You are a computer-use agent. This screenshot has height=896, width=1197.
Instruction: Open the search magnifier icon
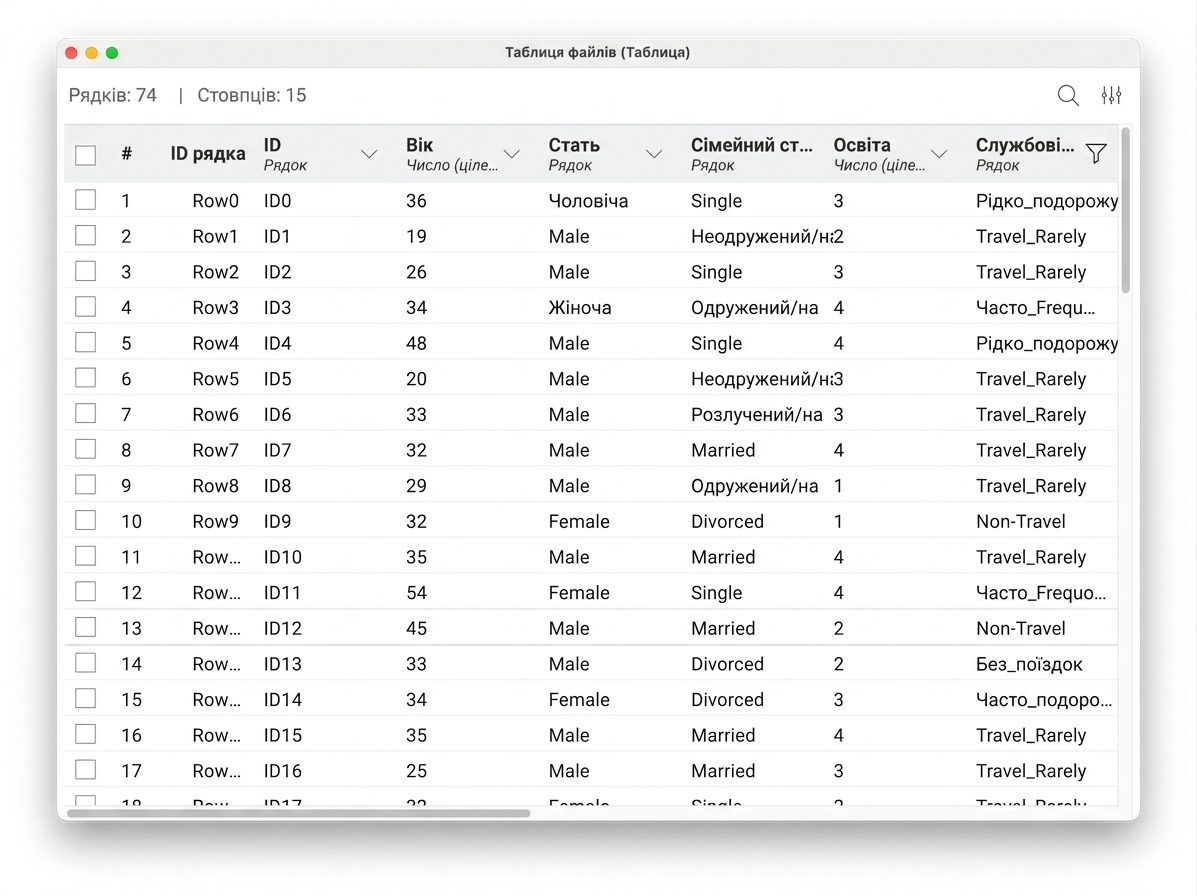click(1067, 95)
